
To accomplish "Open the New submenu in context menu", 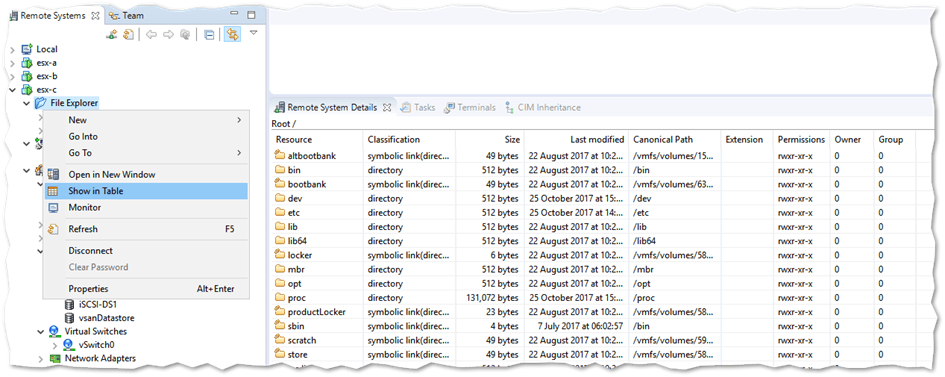I will pyautogui.click(x=145, y=120).
